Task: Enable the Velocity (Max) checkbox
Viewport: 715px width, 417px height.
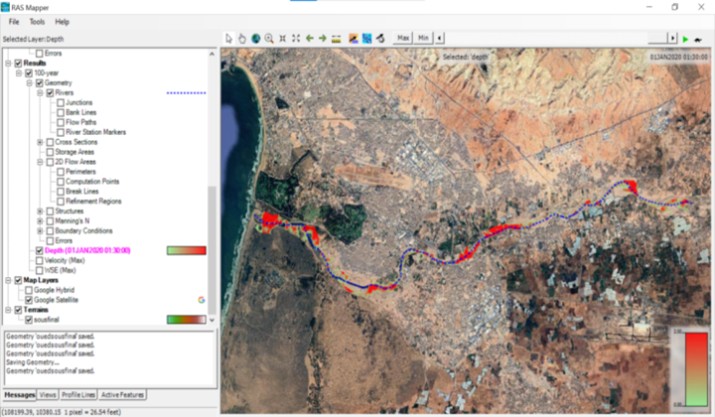Action: coord(39,261)
